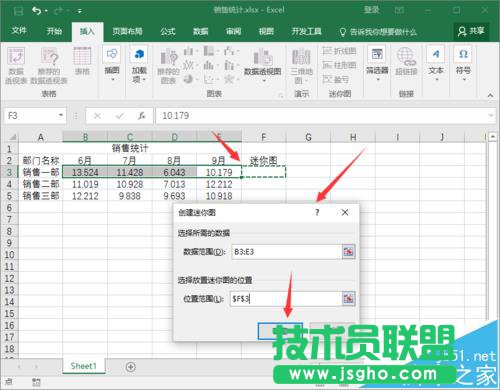Click the 共享 (Share) button

(471, 31)
